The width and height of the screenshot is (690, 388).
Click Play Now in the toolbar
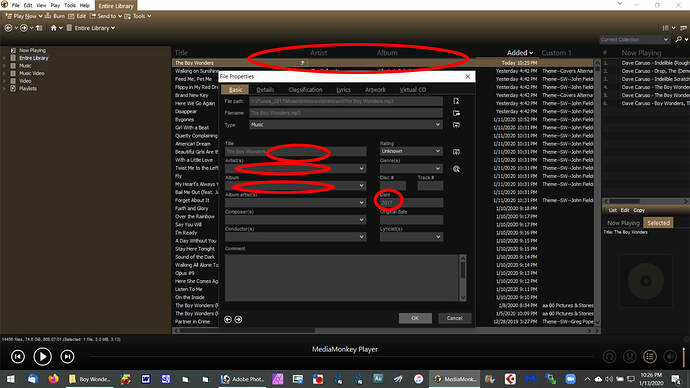21,16
